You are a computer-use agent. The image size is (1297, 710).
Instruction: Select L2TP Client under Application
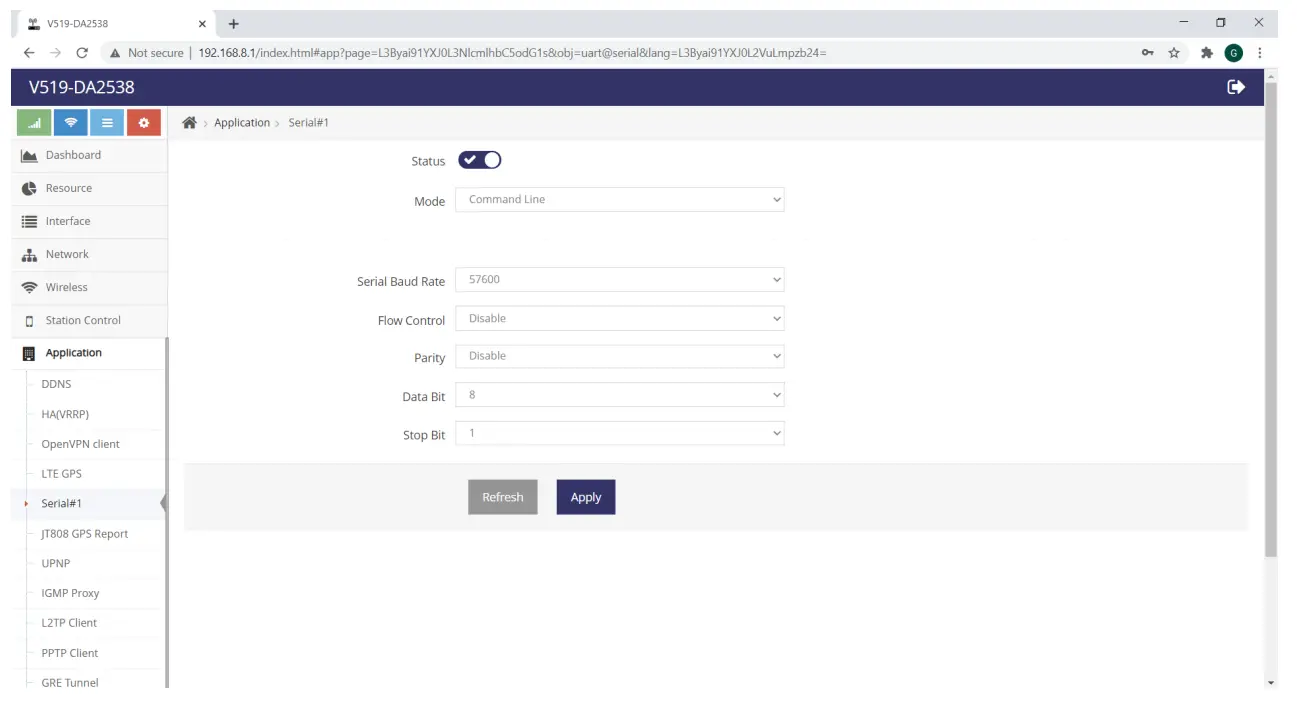point(69,623)
